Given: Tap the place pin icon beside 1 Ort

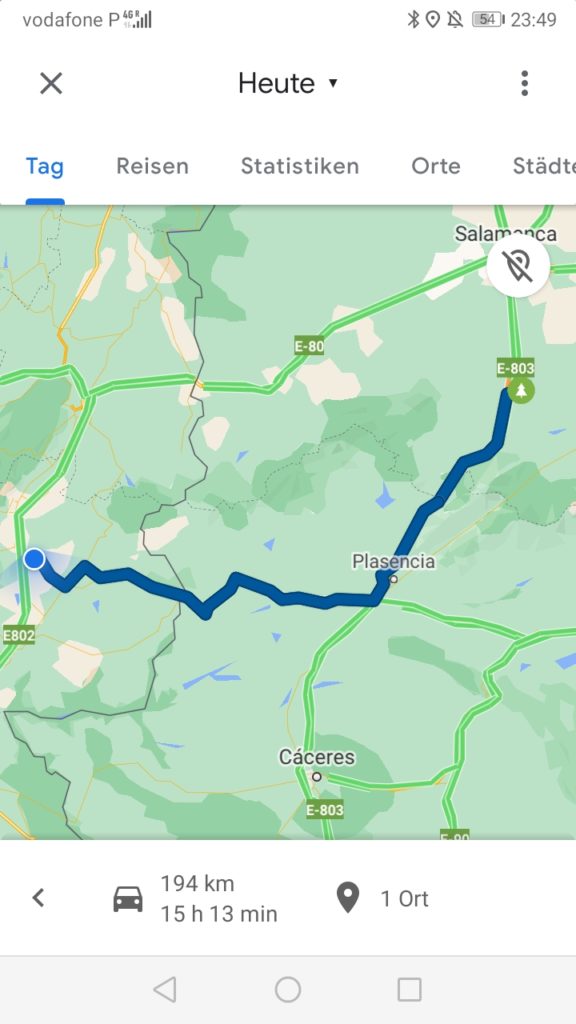Looking at the screenshot, I should coord(348,898).
